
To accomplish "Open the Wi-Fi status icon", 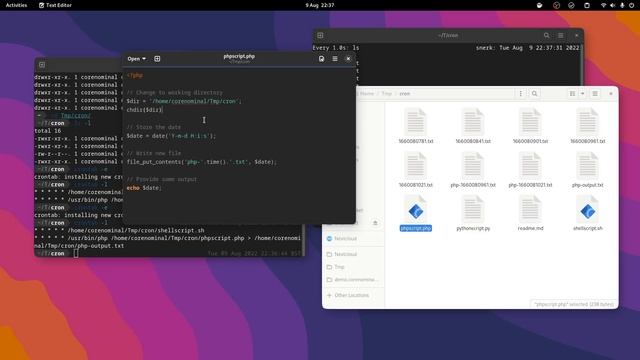I will [603, 5].
